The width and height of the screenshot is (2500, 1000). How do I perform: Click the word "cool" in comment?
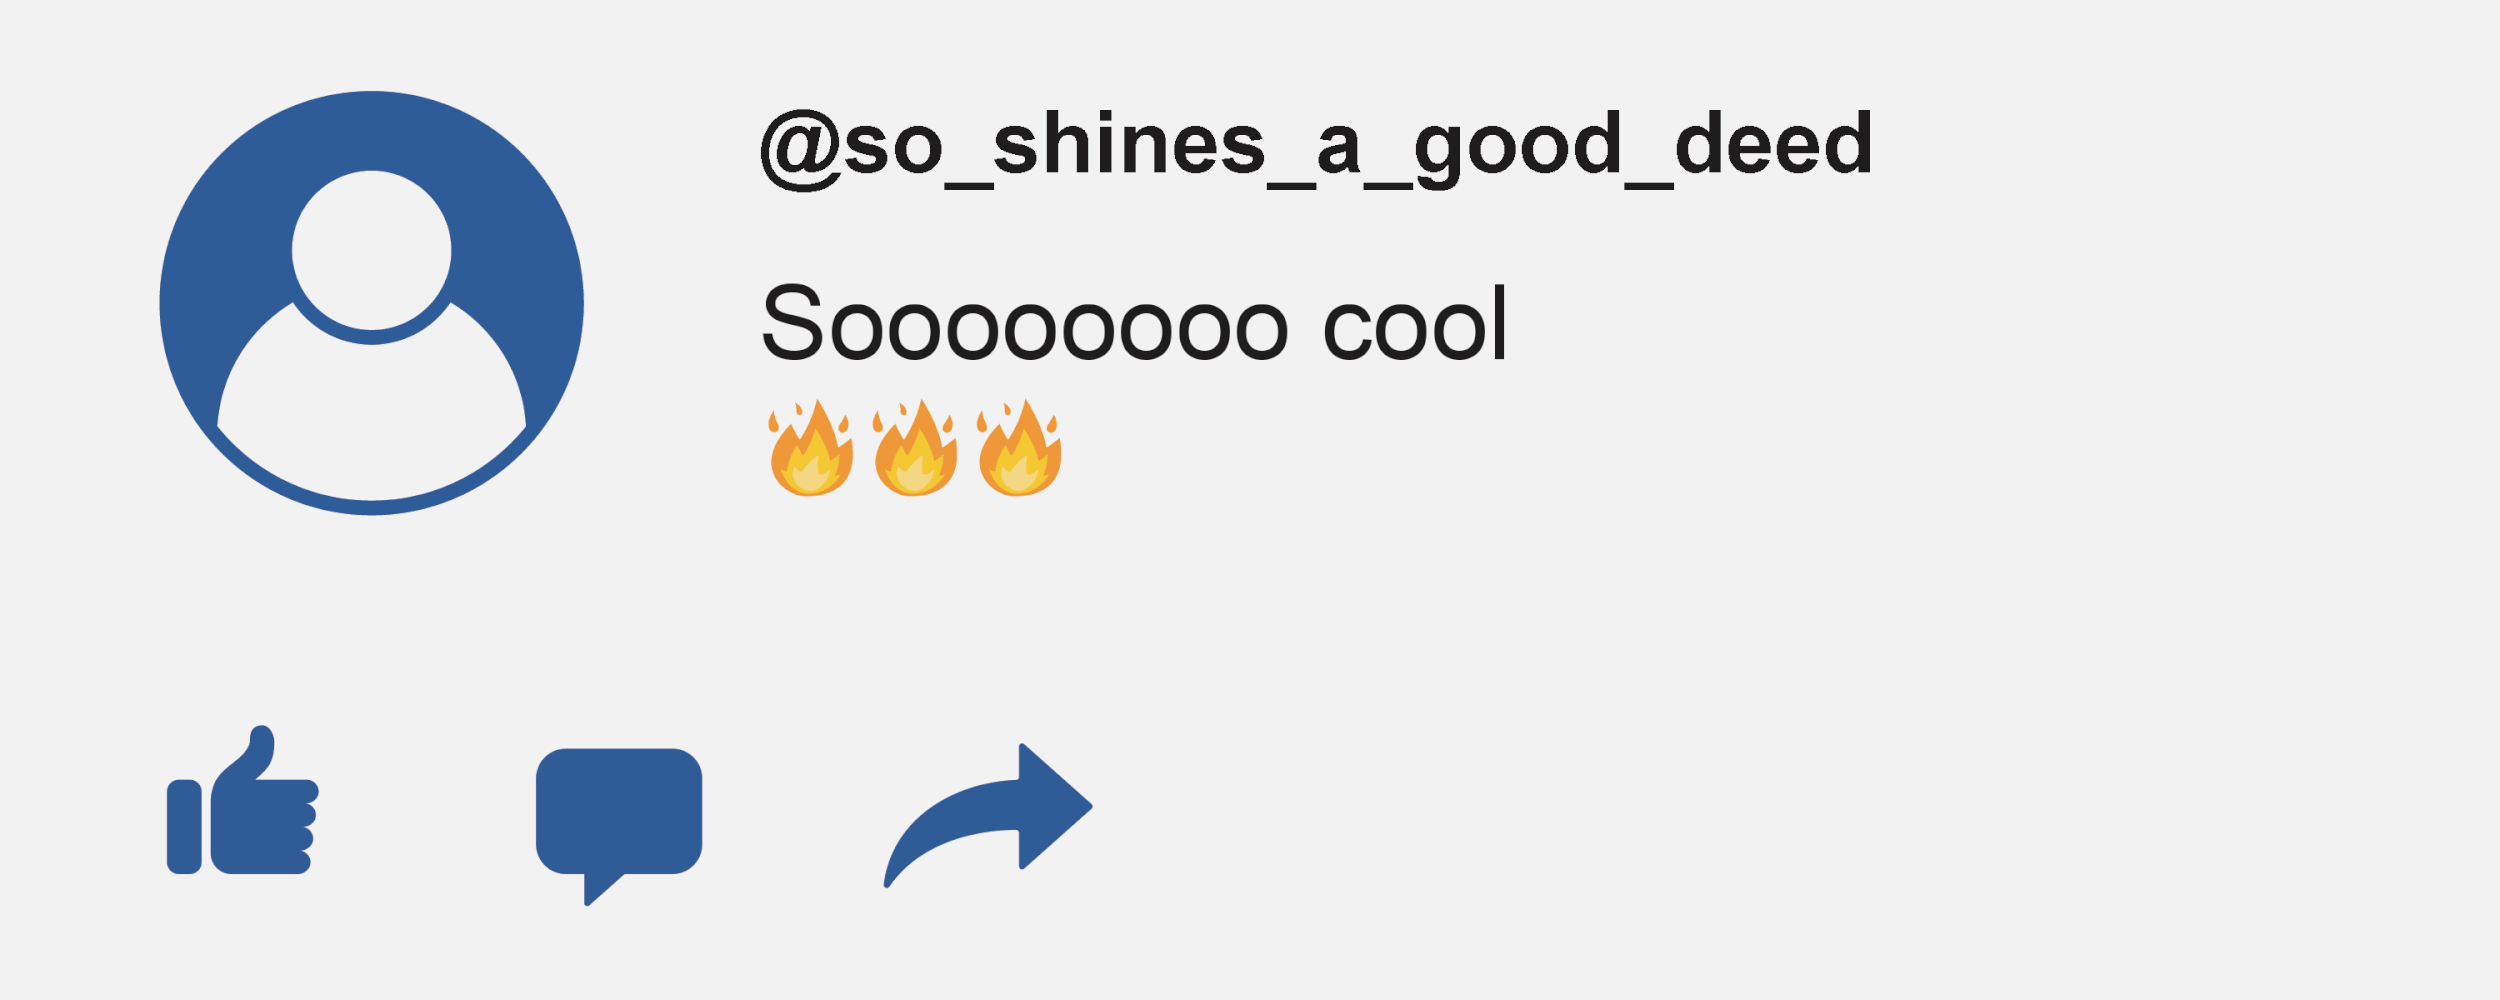pos(1415,324)
